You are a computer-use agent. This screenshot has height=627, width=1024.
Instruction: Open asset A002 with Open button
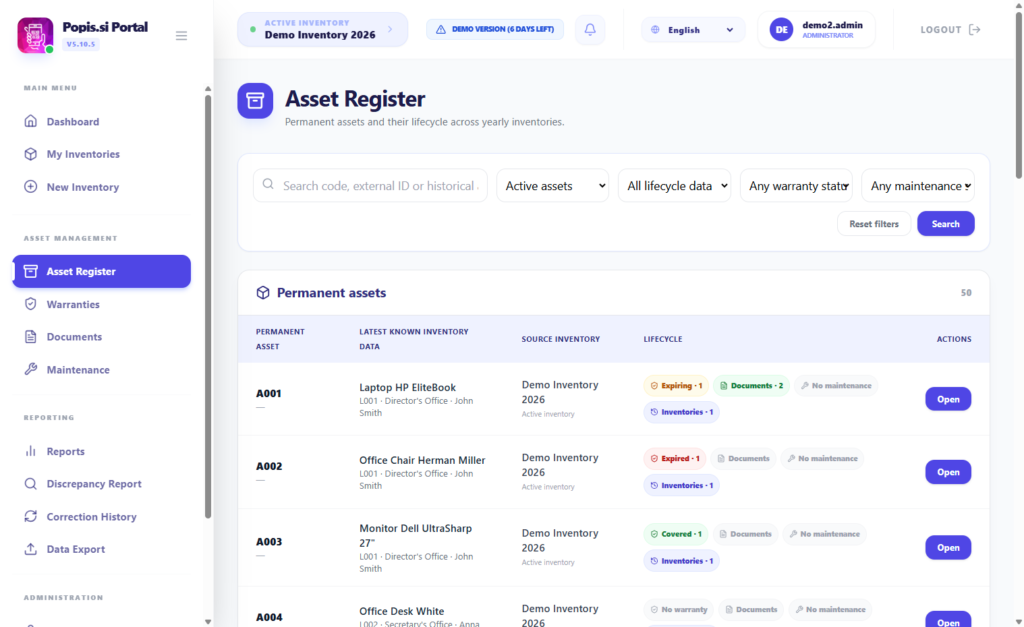(x=948, y=472)
